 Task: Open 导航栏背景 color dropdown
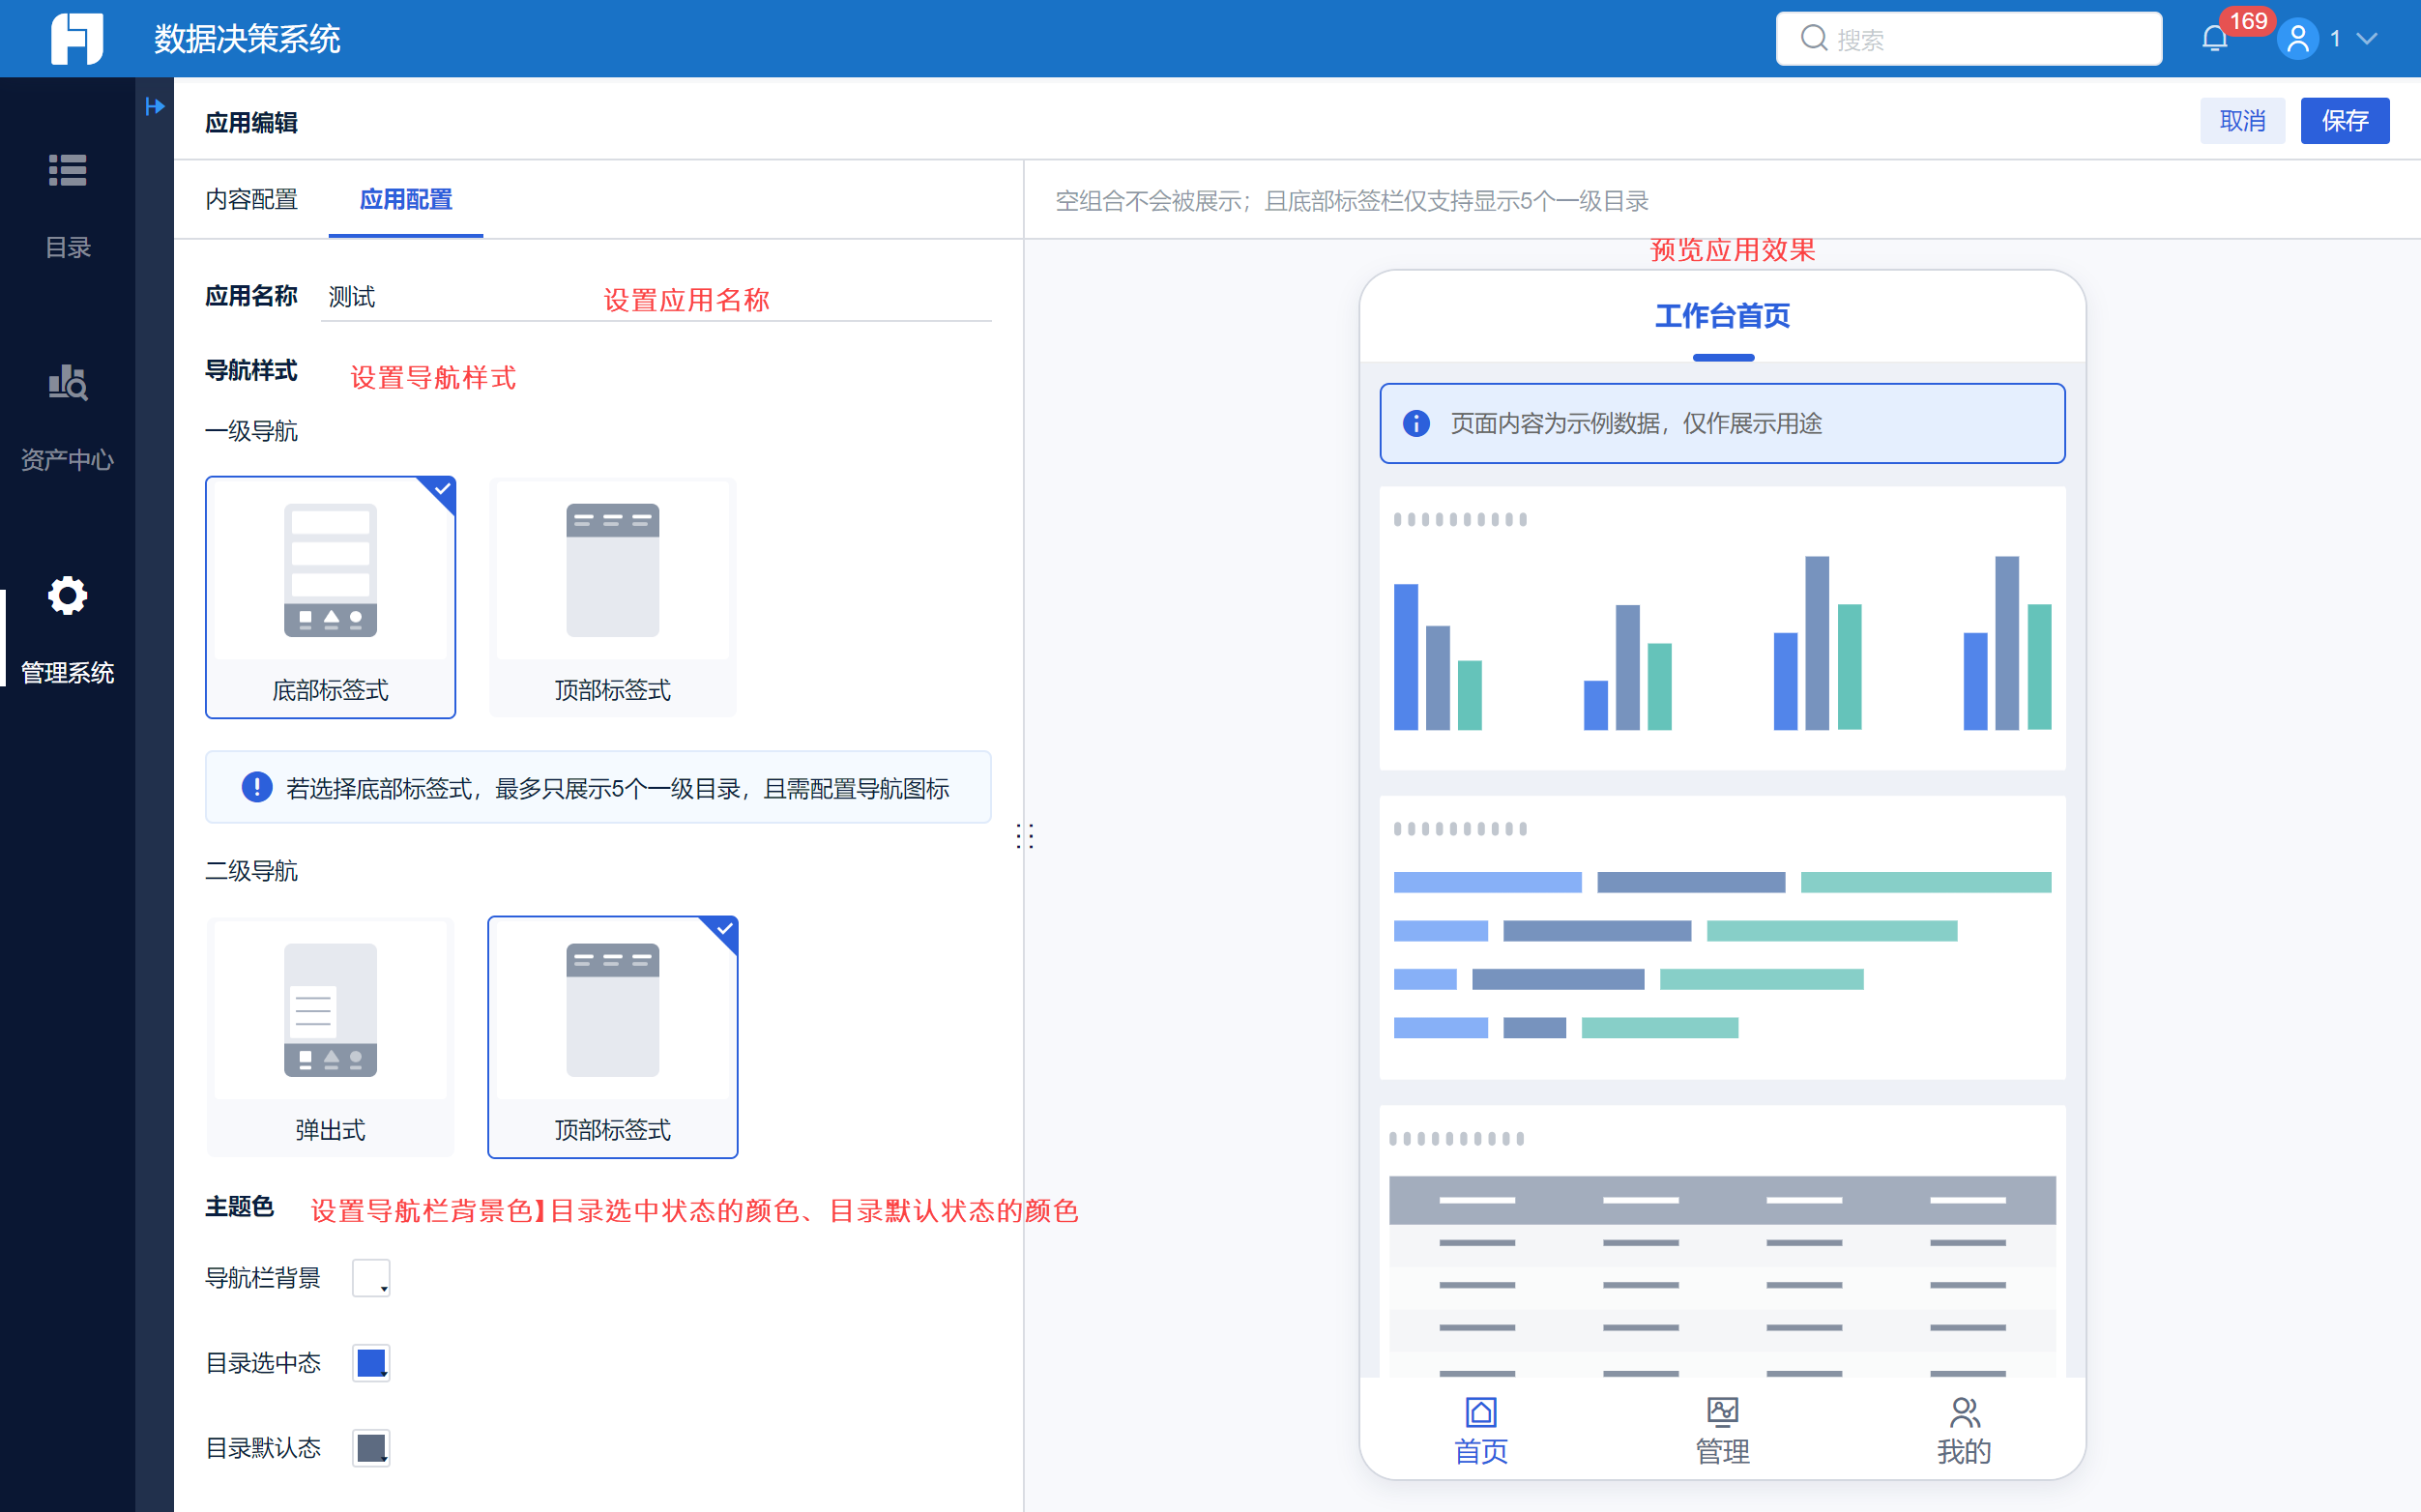(371, 1278)
